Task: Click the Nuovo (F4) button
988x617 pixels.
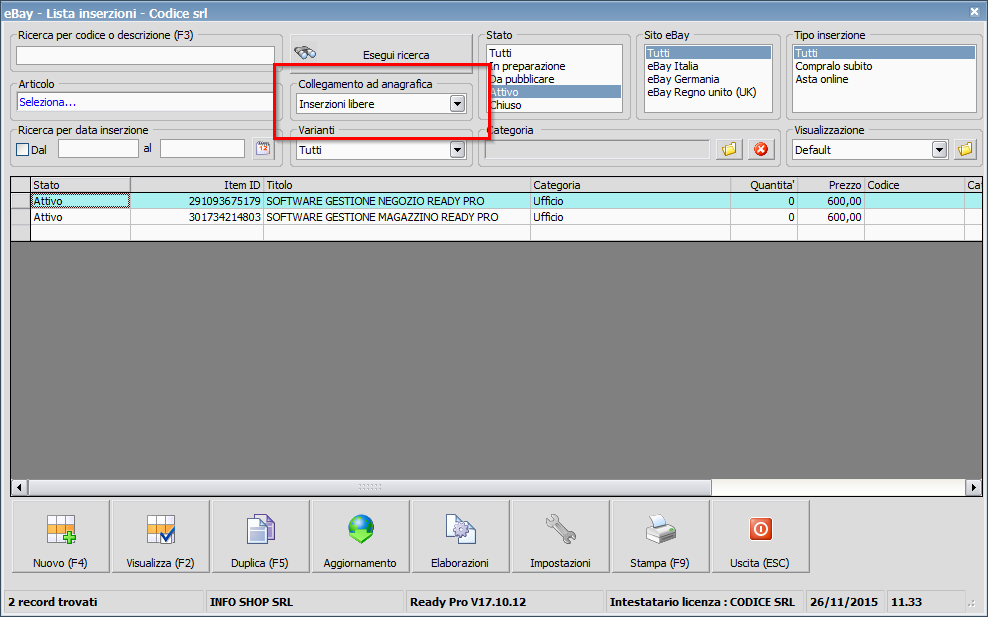Action: point(60,536)
